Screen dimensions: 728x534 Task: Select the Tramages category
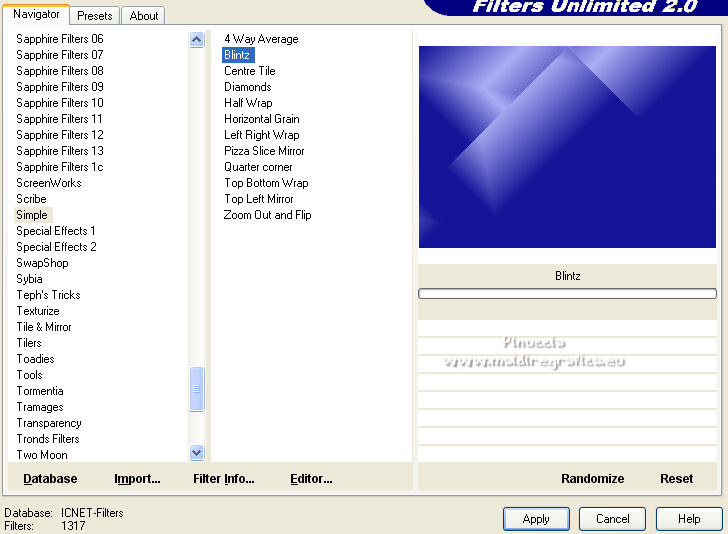(40, 407)
